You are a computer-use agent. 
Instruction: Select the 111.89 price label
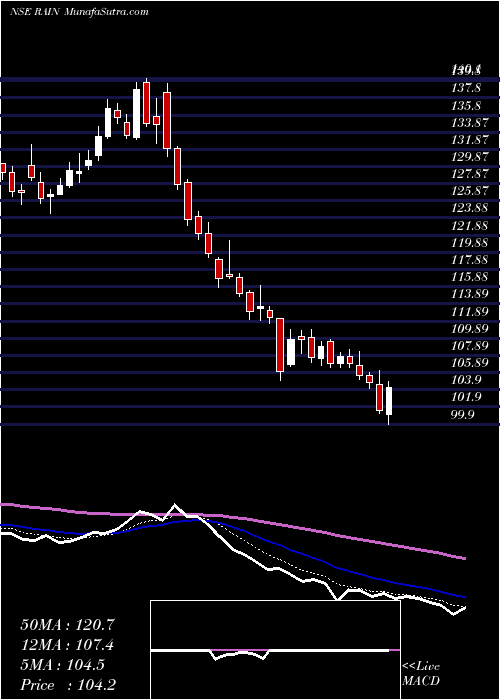[x=469, y=311]
